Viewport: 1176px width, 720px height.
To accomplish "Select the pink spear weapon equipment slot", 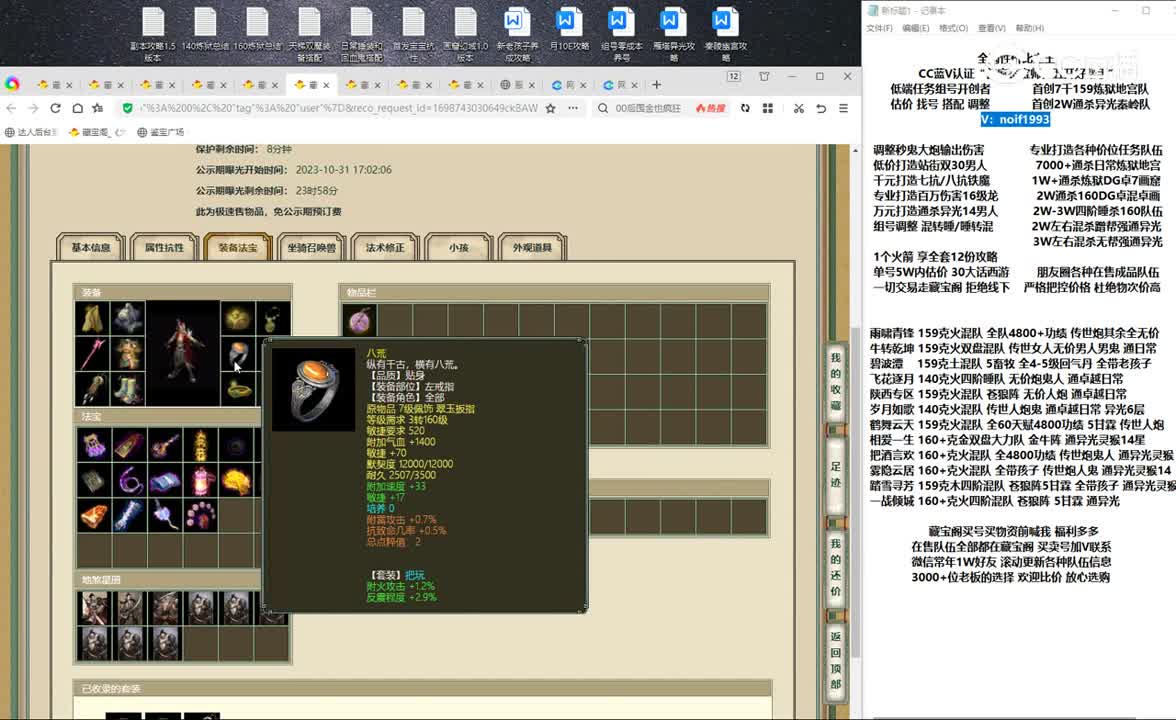I will 92,353.
